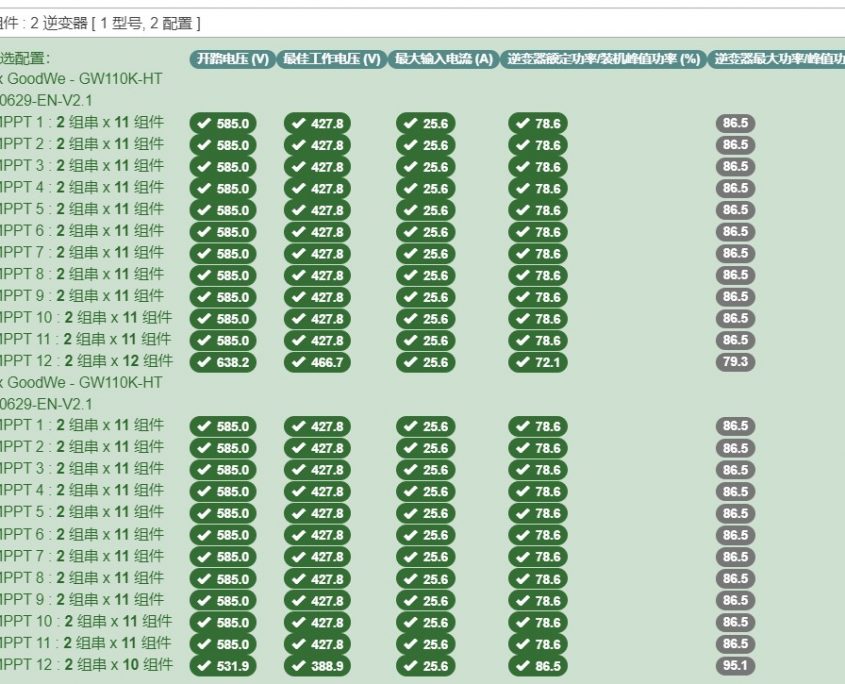Click 585.0 badge in first inverter's MPPT 9 row
The image size is (845, 684).
pos(223,297)
